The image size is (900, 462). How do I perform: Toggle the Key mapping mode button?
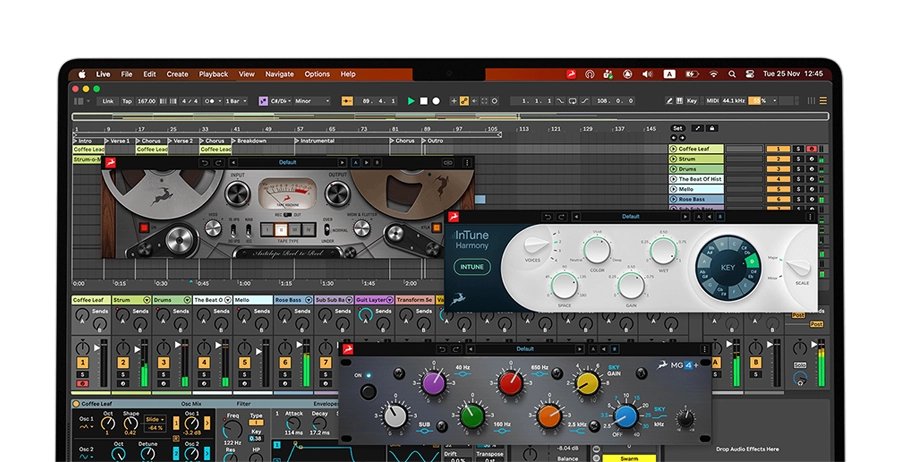click(x=692, y=101)
